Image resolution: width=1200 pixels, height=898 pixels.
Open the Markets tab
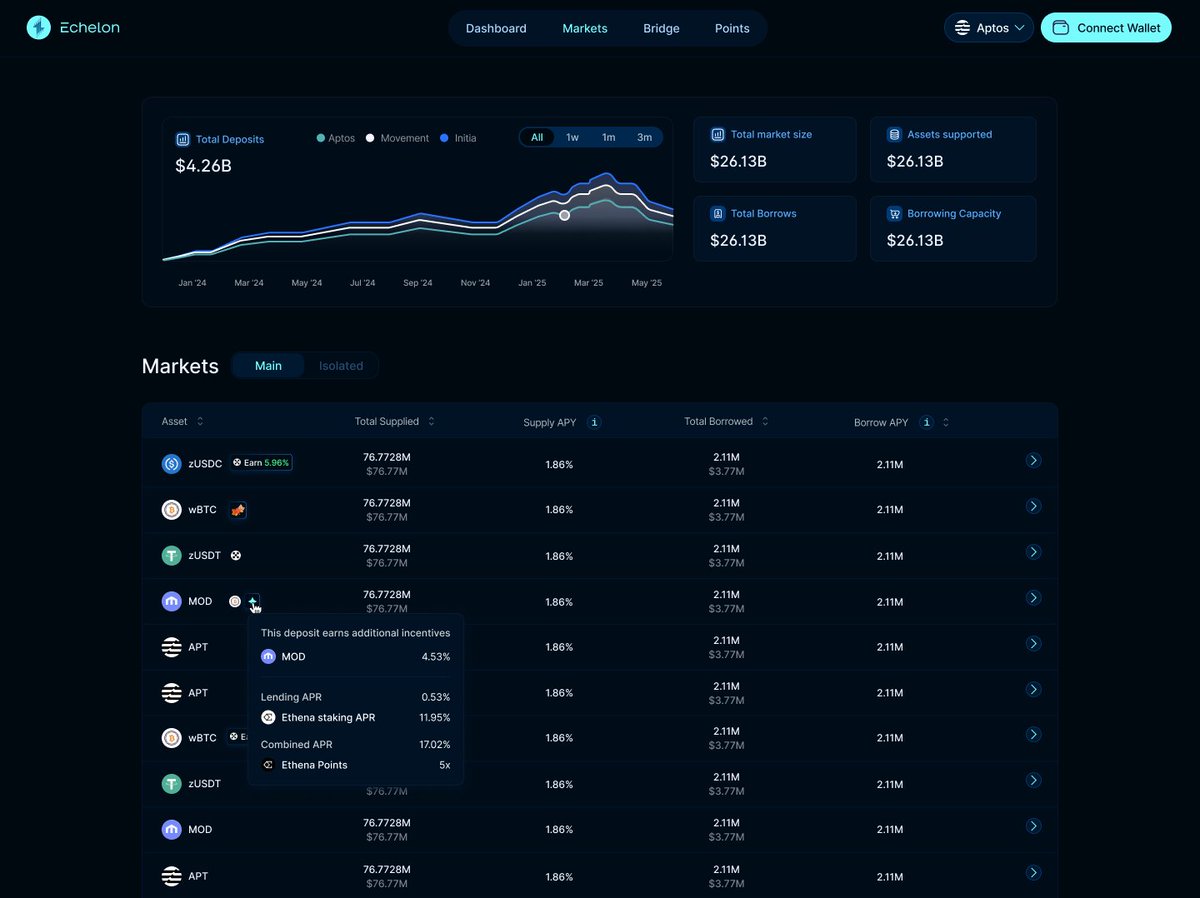pyautogui.click(x=585, y=28)
